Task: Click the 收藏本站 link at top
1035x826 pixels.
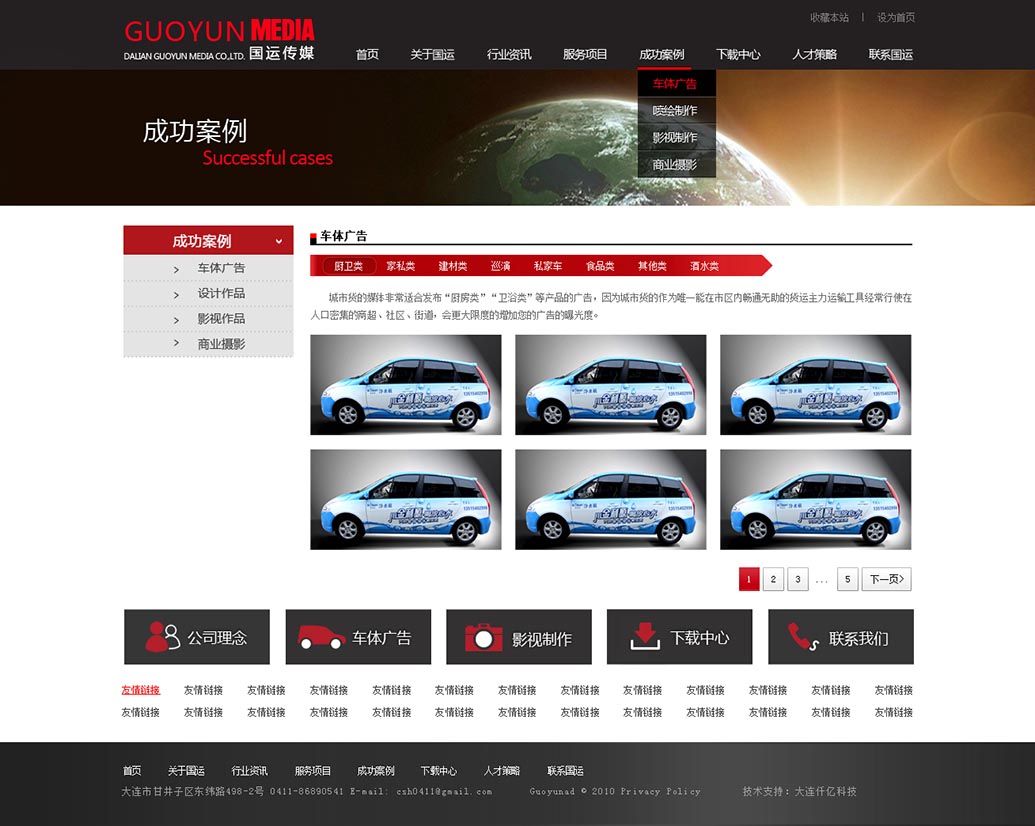Action: 829,18
